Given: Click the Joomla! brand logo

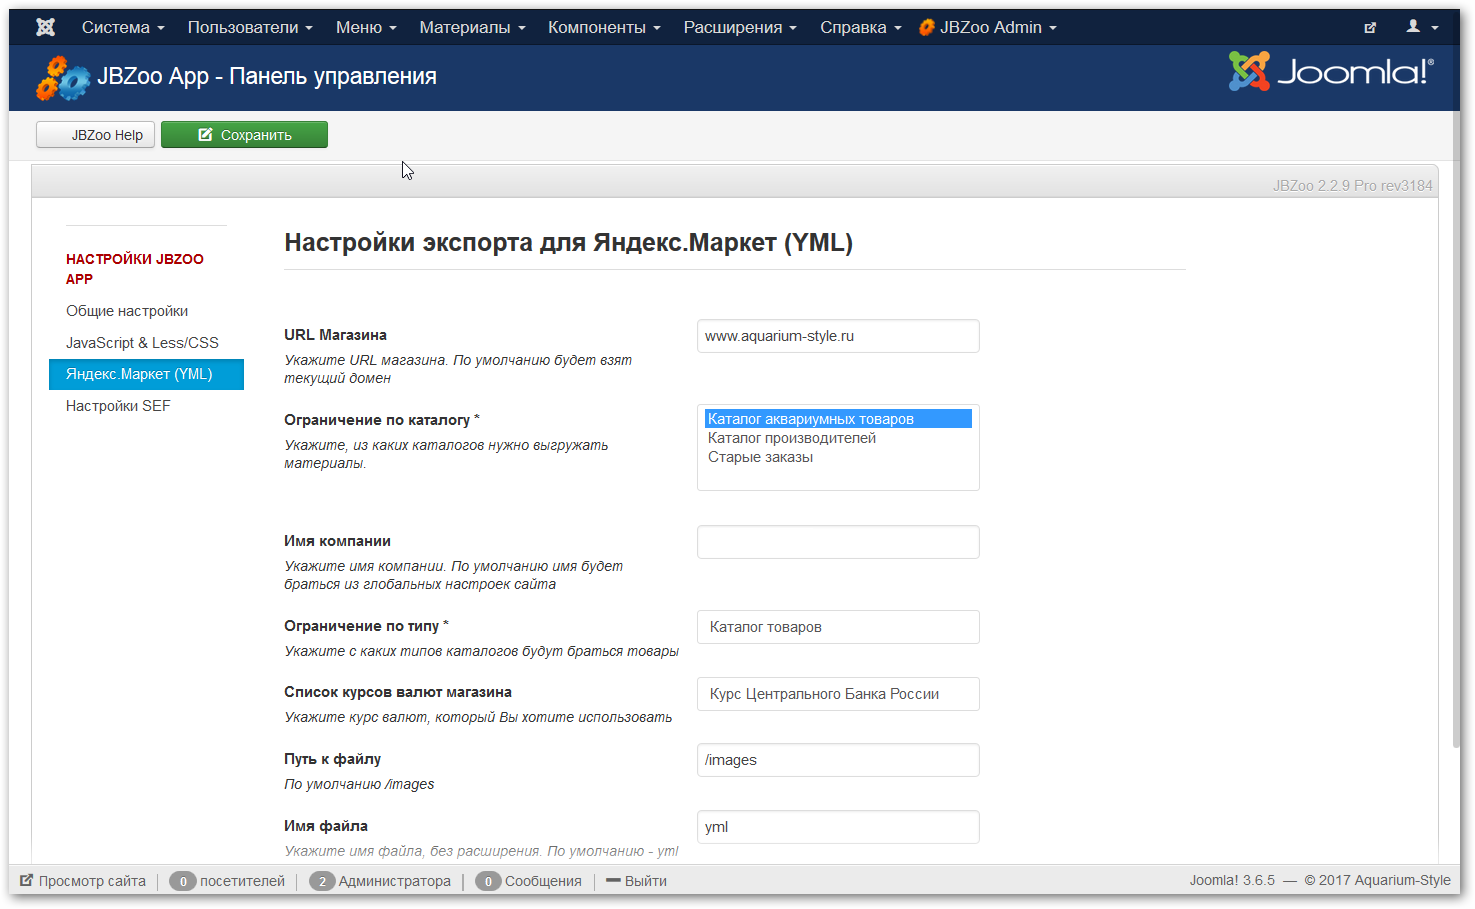Looking at the screenshot, I should click(x=1331, y=72).
